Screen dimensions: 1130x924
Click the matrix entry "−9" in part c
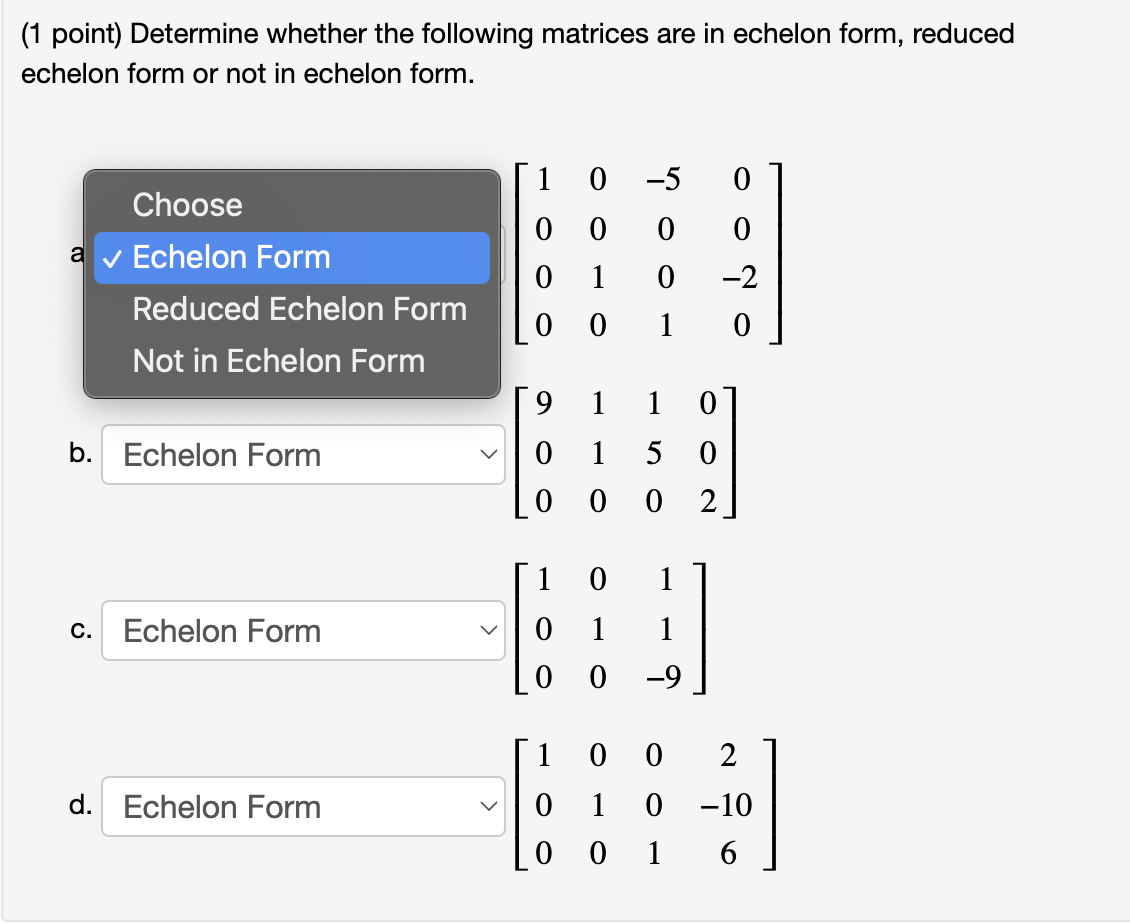point(665,677)
